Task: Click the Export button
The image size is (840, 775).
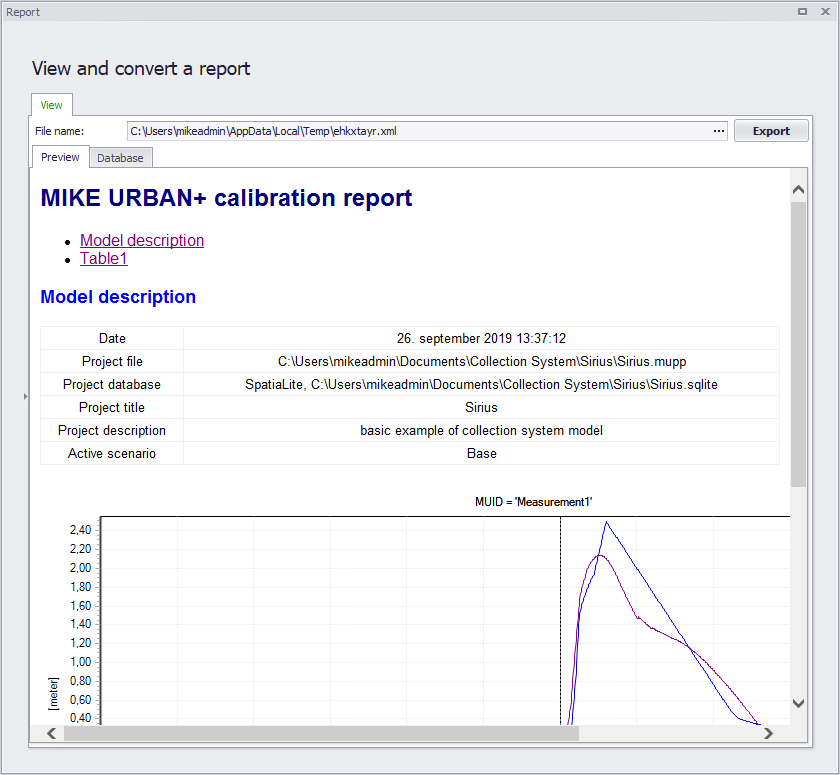Action: click(770, 131)
